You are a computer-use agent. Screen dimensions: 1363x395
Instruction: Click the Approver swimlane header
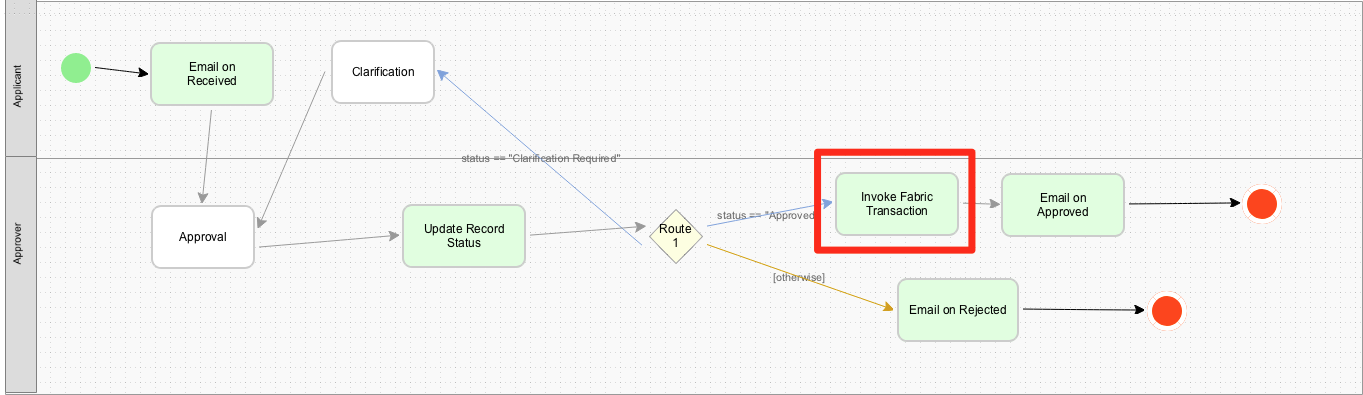(x=19, y=274)
